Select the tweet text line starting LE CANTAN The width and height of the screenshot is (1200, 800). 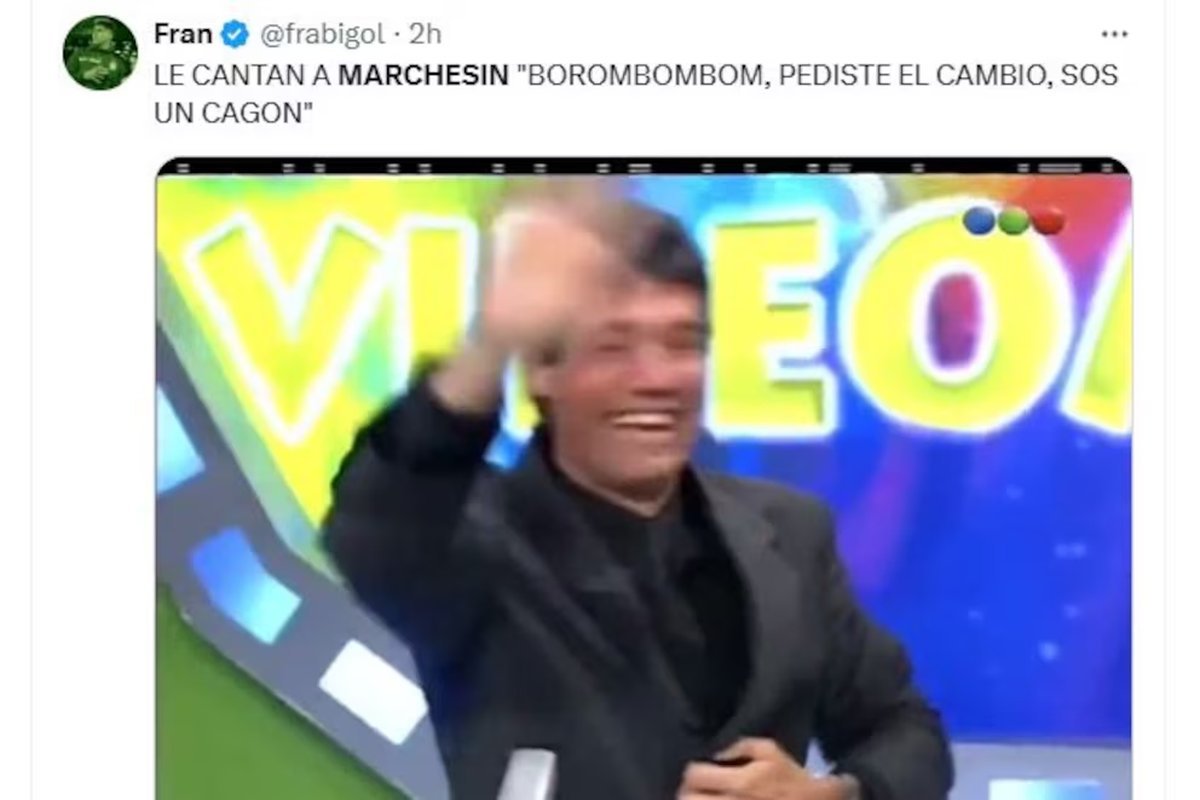pos(636,75)
